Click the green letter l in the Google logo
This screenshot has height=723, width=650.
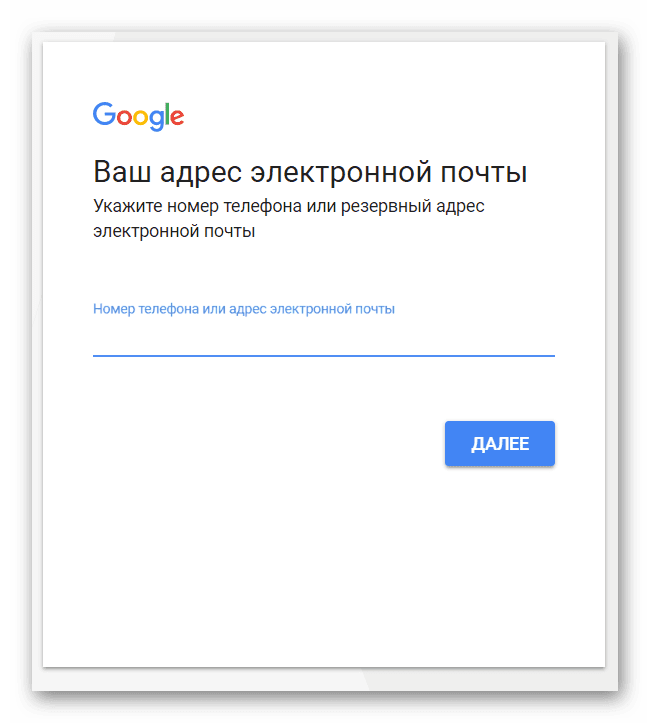[x=167, y=114]
